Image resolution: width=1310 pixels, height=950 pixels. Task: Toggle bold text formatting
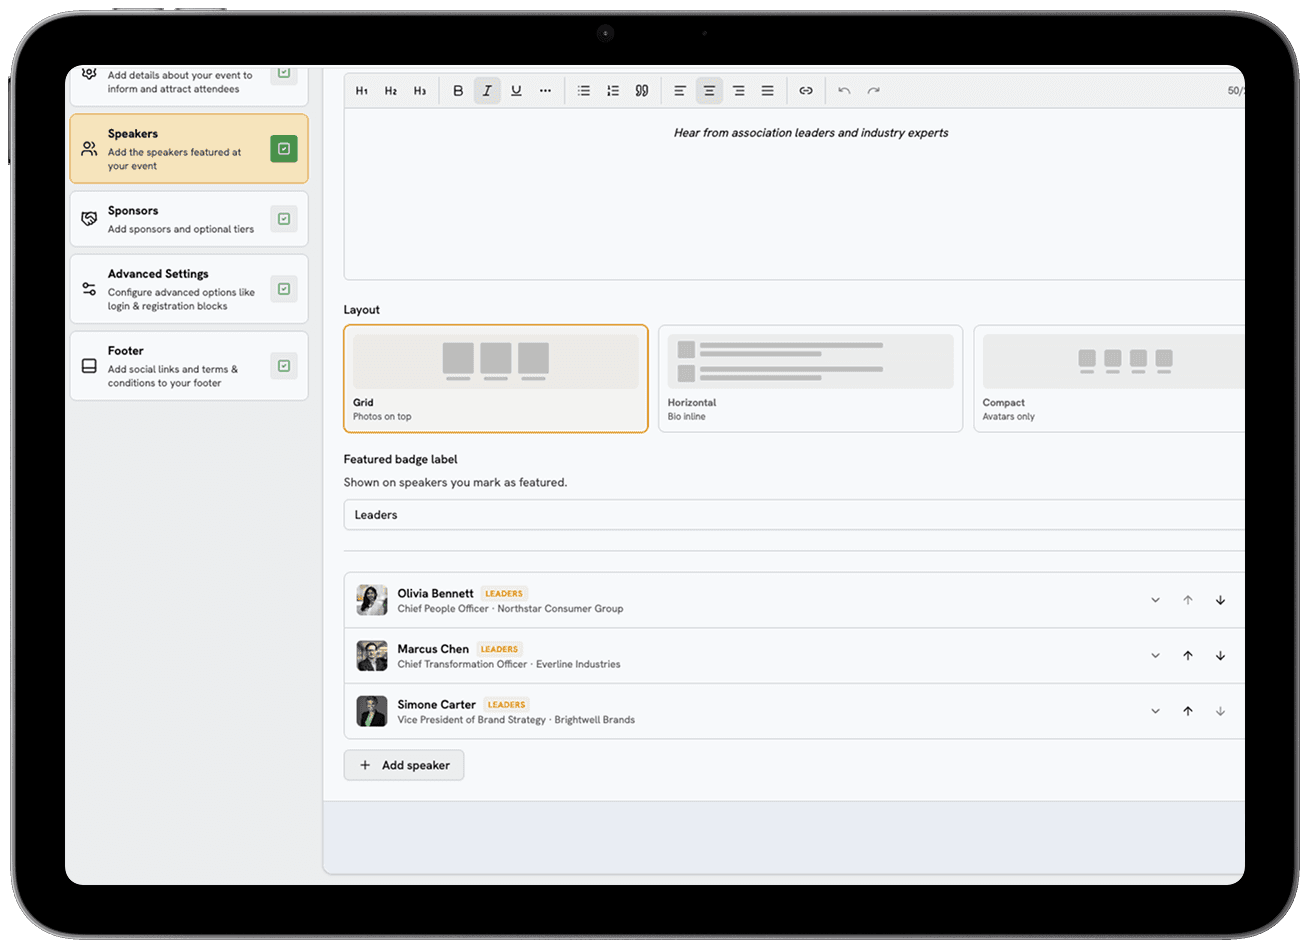[x=458, y=91]
